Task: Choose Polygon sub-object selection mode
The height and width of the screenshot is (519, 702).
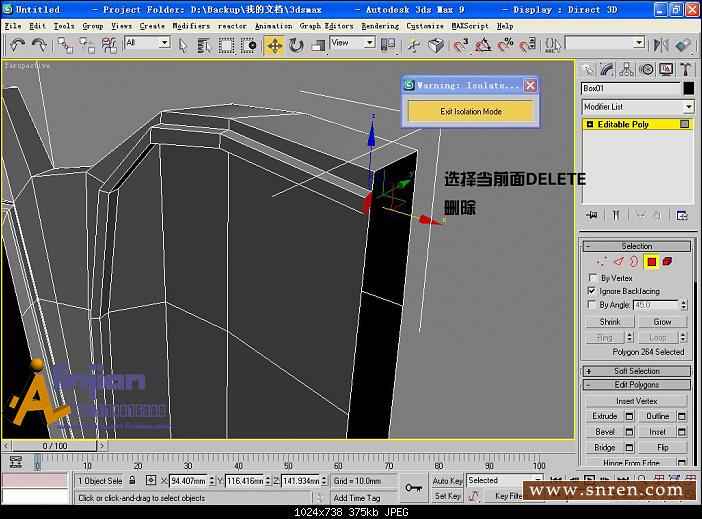Action: [651, 262]
